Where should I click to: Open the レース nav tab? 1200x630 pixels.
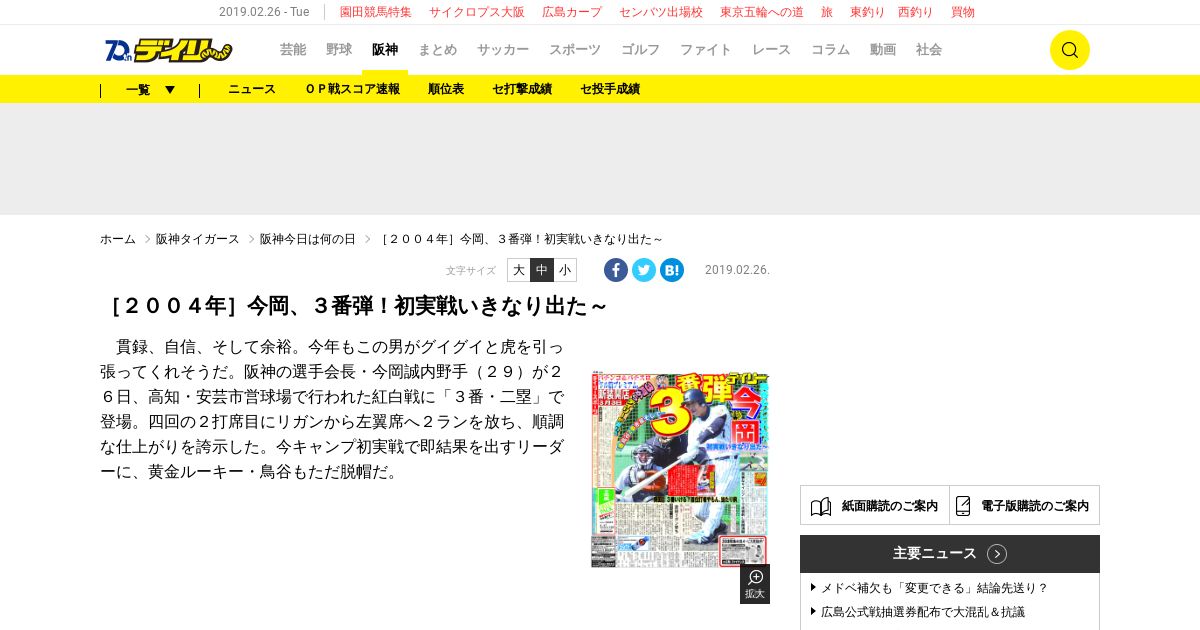[772, 50]
